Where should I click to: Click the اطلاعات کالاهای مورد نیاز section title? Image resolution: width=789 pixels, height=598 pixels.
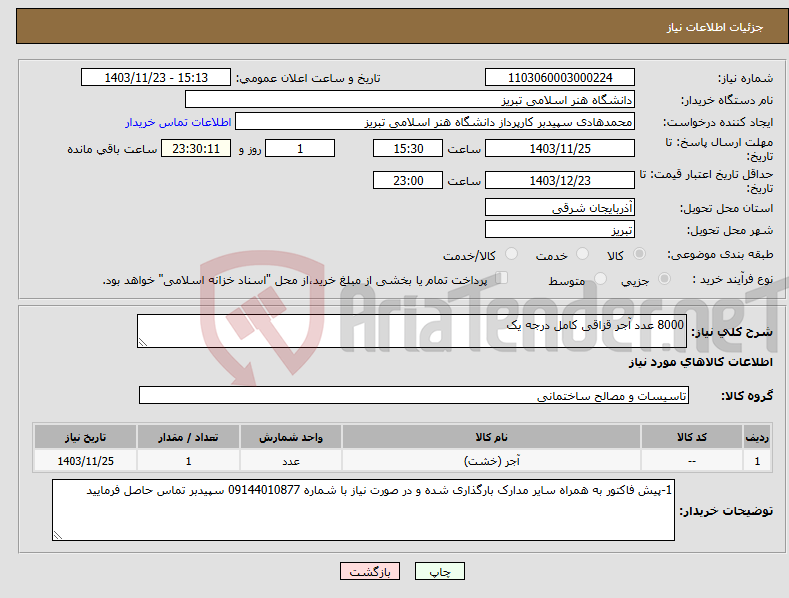pos(700,362)
